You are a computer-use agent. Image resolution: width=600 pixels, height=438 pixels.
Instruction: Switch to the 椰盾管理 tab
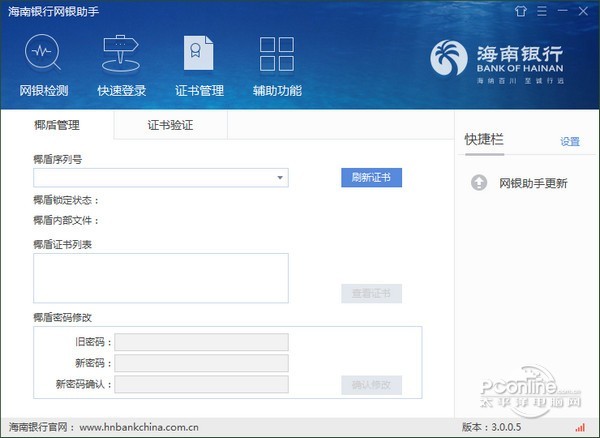[57, 125]
